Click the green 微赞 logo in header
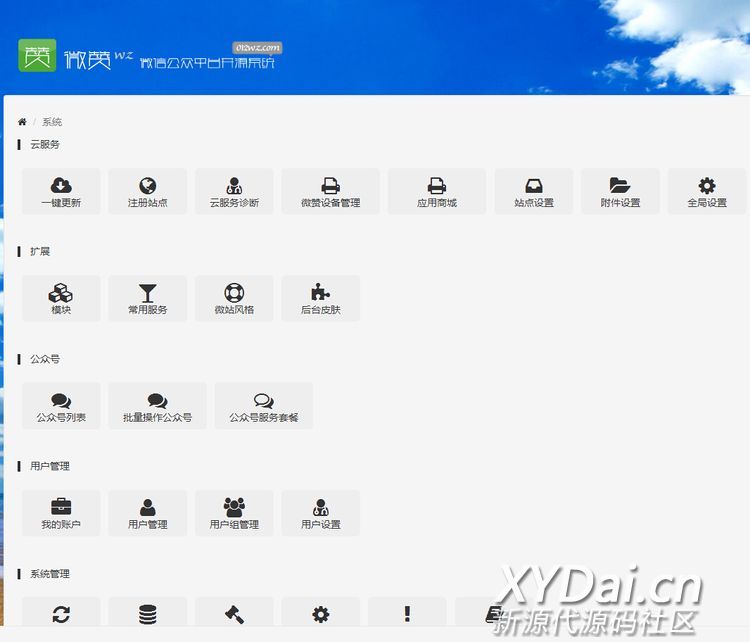The height and width of the screenshot is (642, 750). coord(37,55)
